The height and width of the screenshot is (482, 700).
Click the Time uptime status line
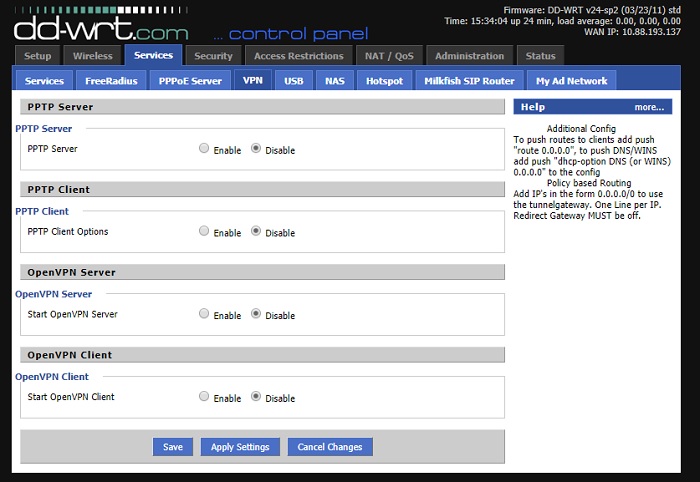(562, 21)
